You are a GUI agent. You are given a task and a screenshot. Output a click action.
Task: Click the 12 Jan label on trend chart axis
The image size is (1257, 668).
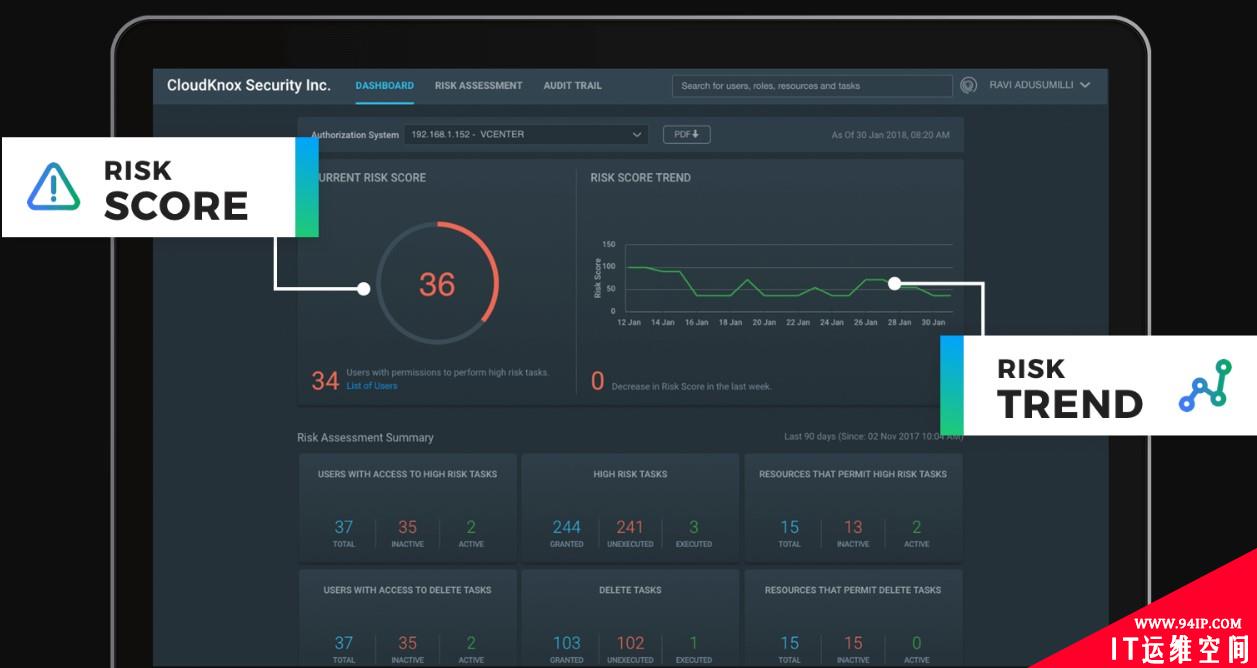tap(628, 322)
